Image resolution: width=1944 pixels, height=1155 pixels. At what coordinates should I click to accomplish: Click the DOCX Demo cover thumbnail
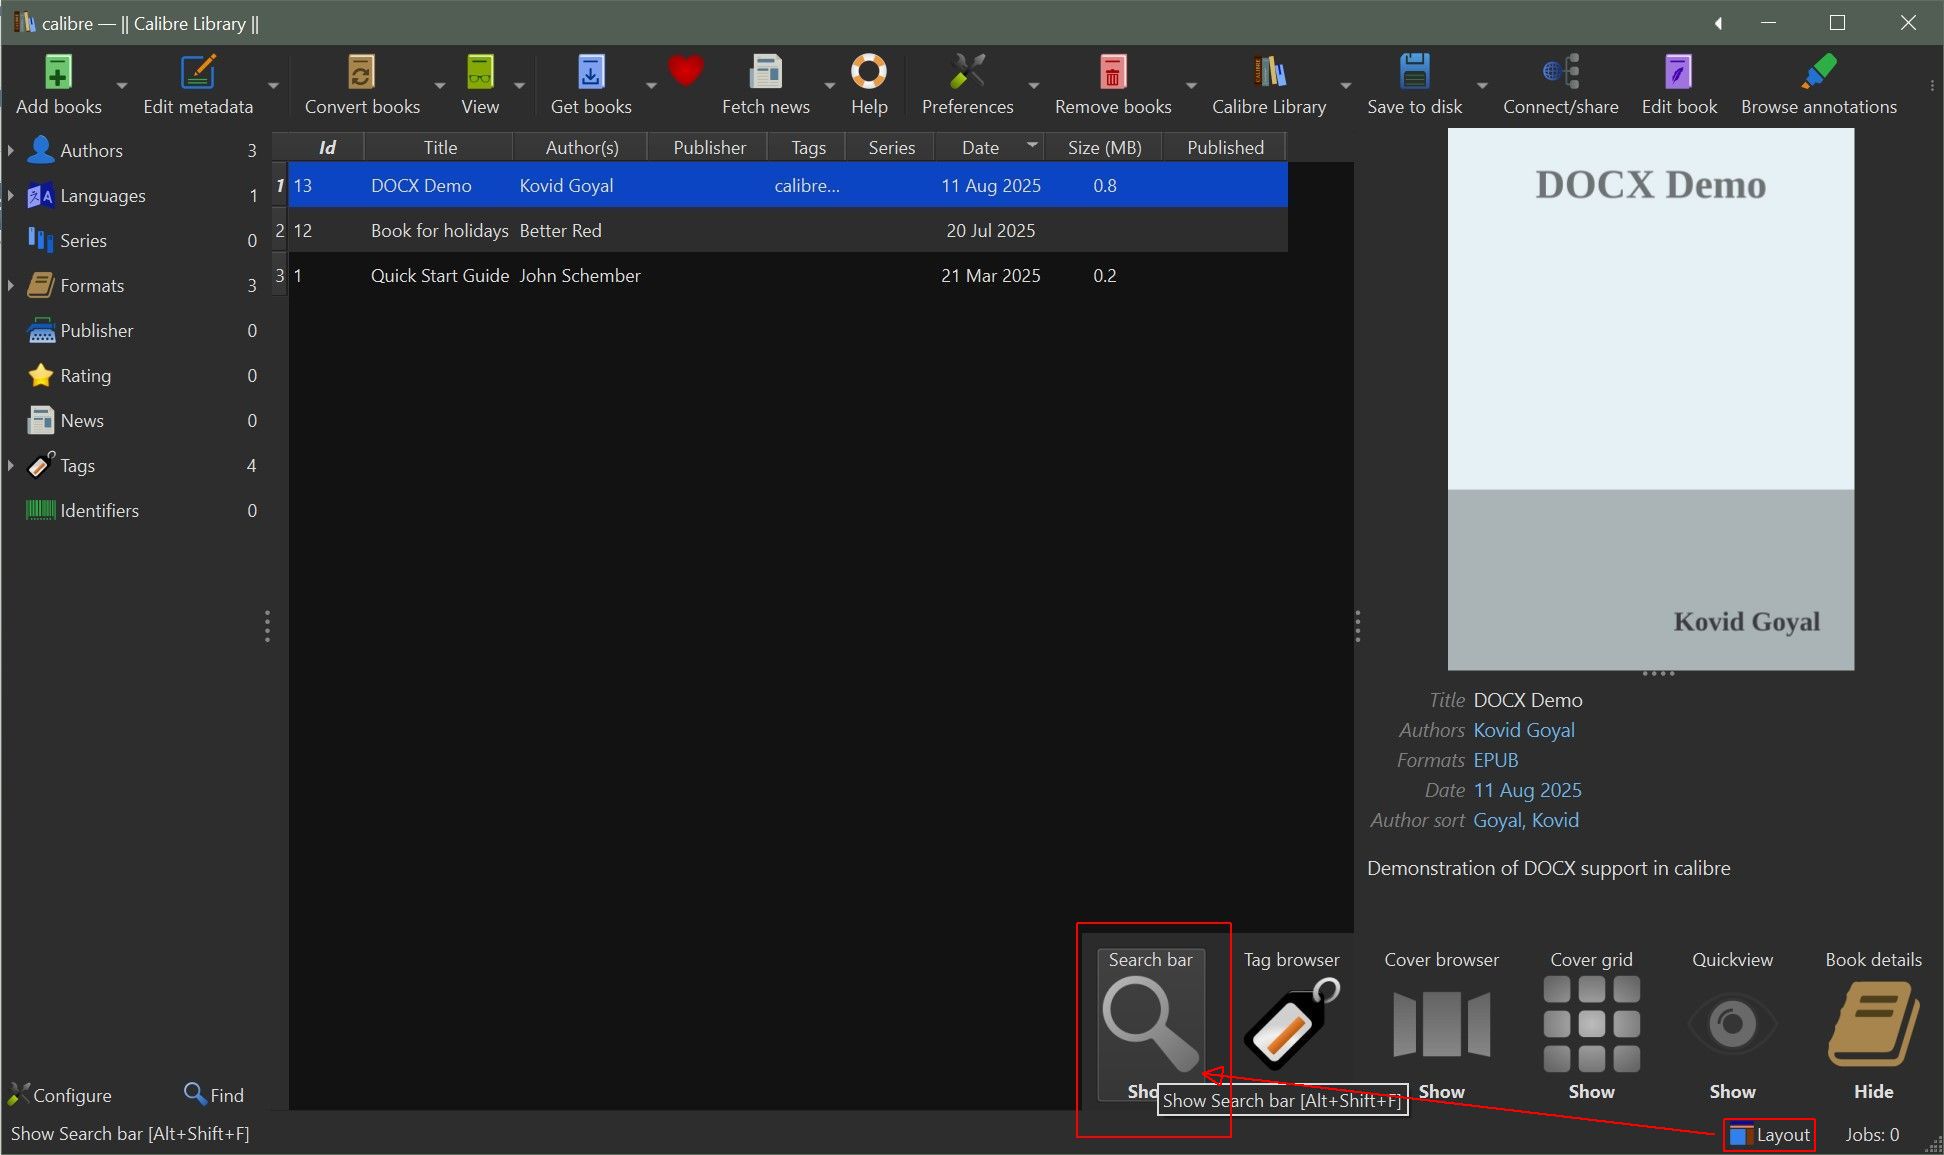1650,399
